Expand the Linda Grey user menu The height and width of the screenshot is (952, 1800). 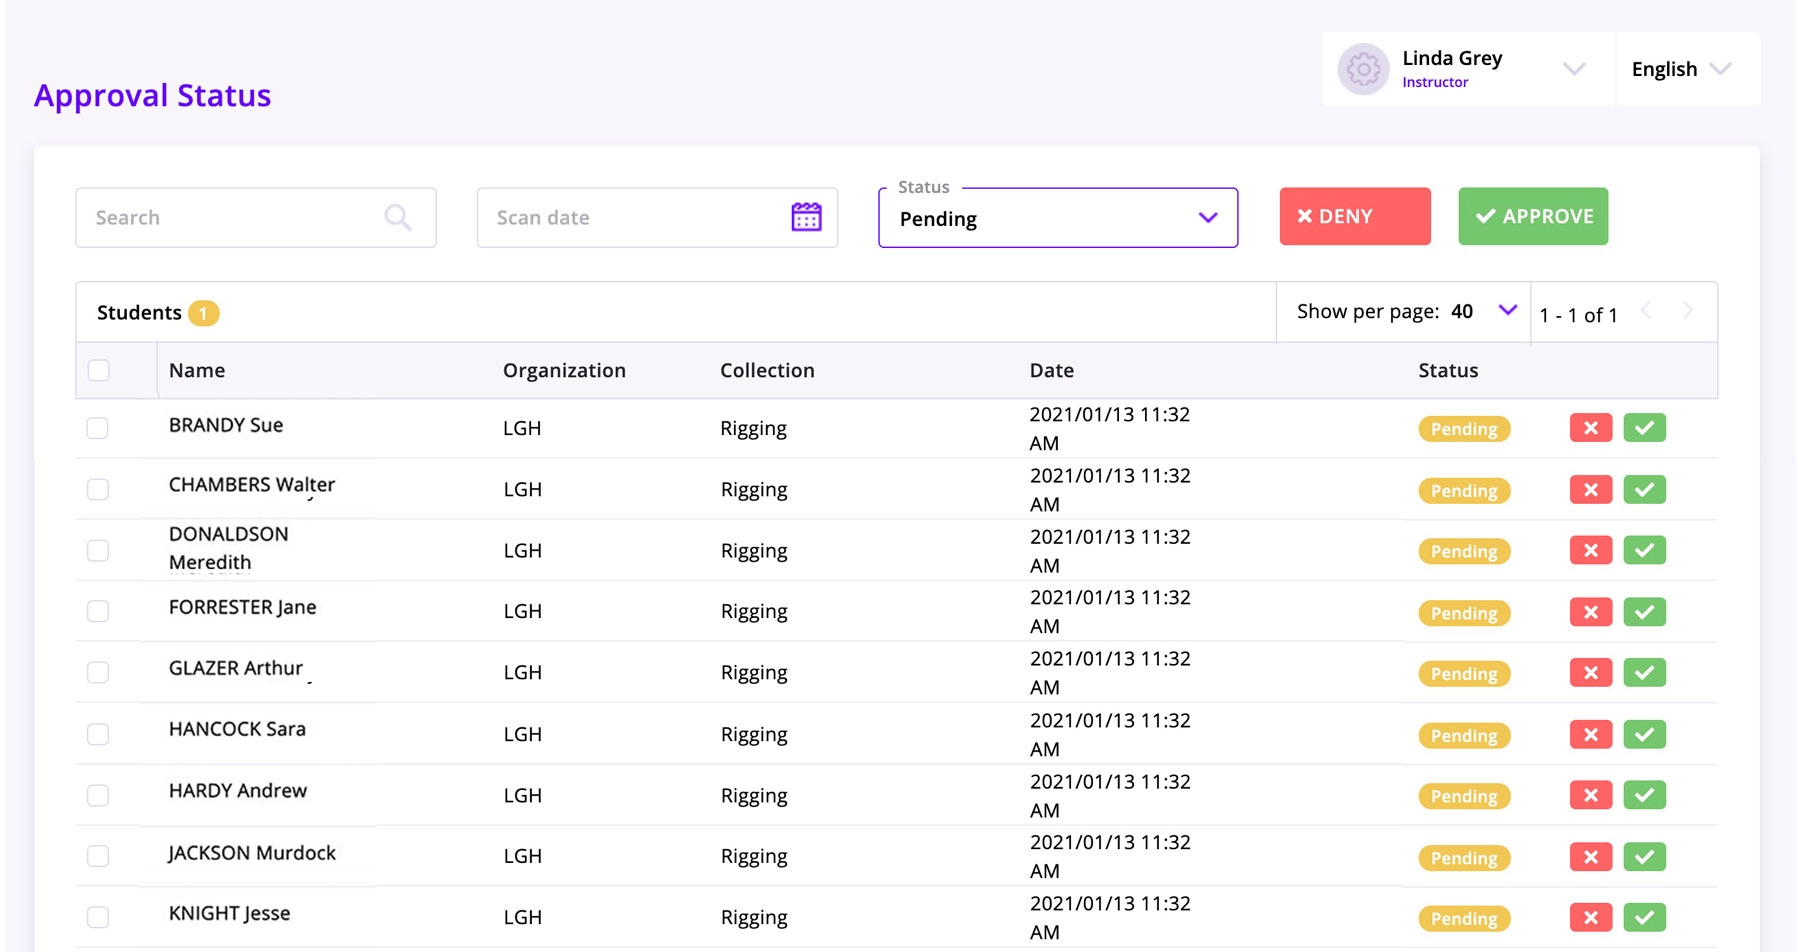click(1574, 69)
